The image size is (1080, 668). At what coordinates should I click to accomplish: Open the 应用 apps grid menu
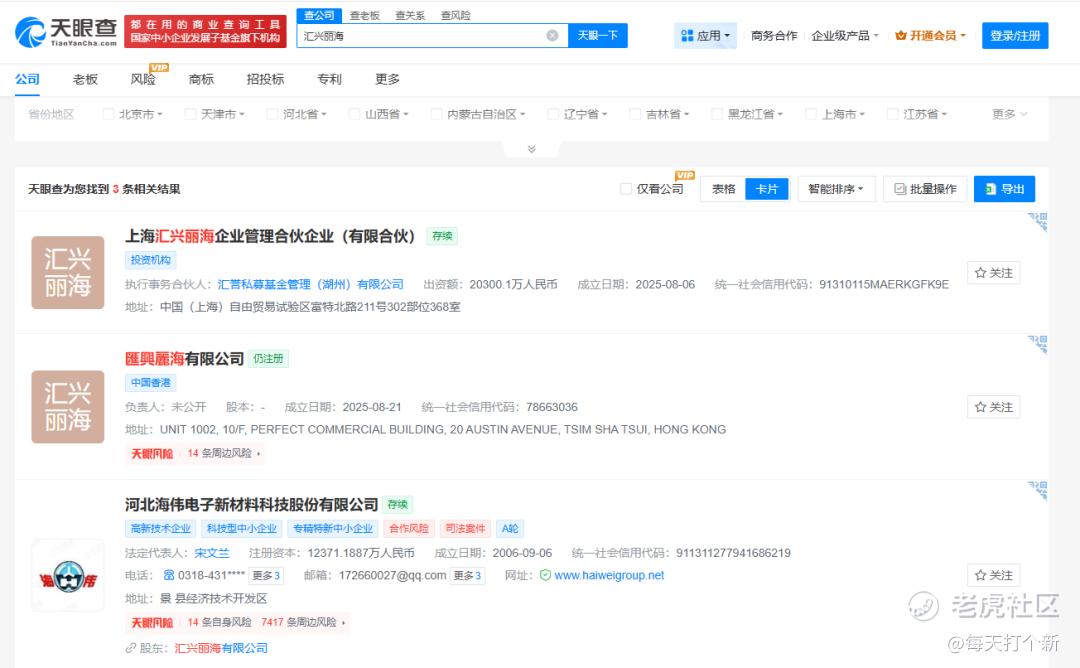[x=705, y=36]
